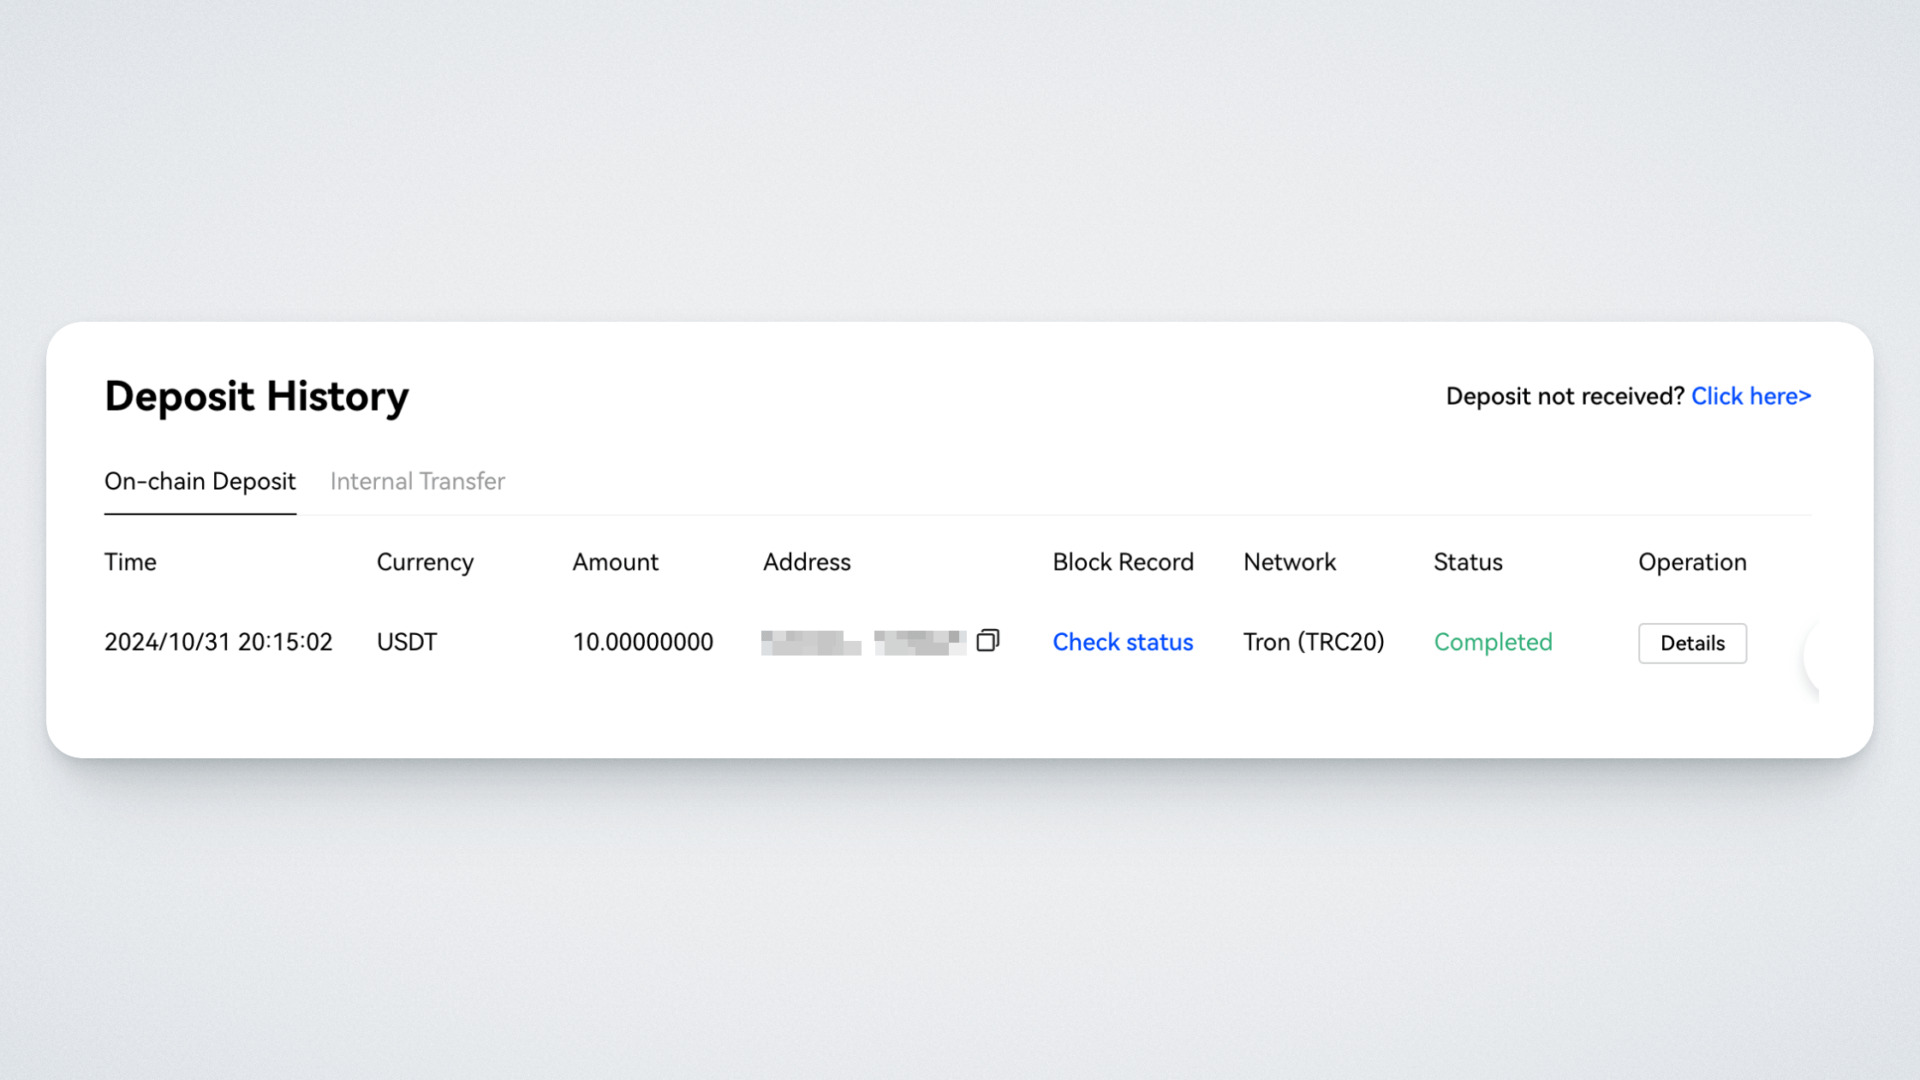The image size is (1920, 1080).
Task: Click the Time column header
Action: point(130,562)
